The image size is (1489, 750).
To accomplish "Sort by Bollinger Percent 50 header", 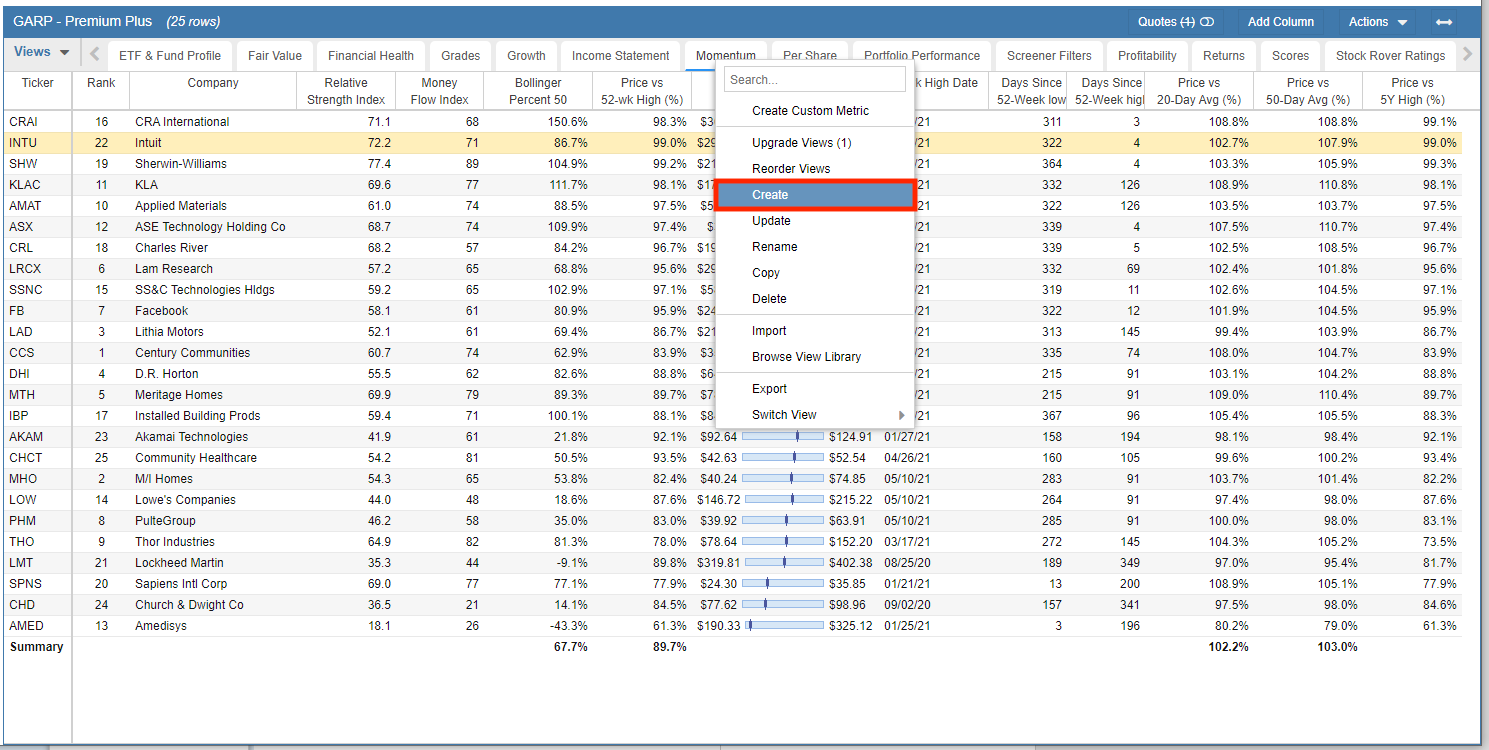I will tap(538, 90).
